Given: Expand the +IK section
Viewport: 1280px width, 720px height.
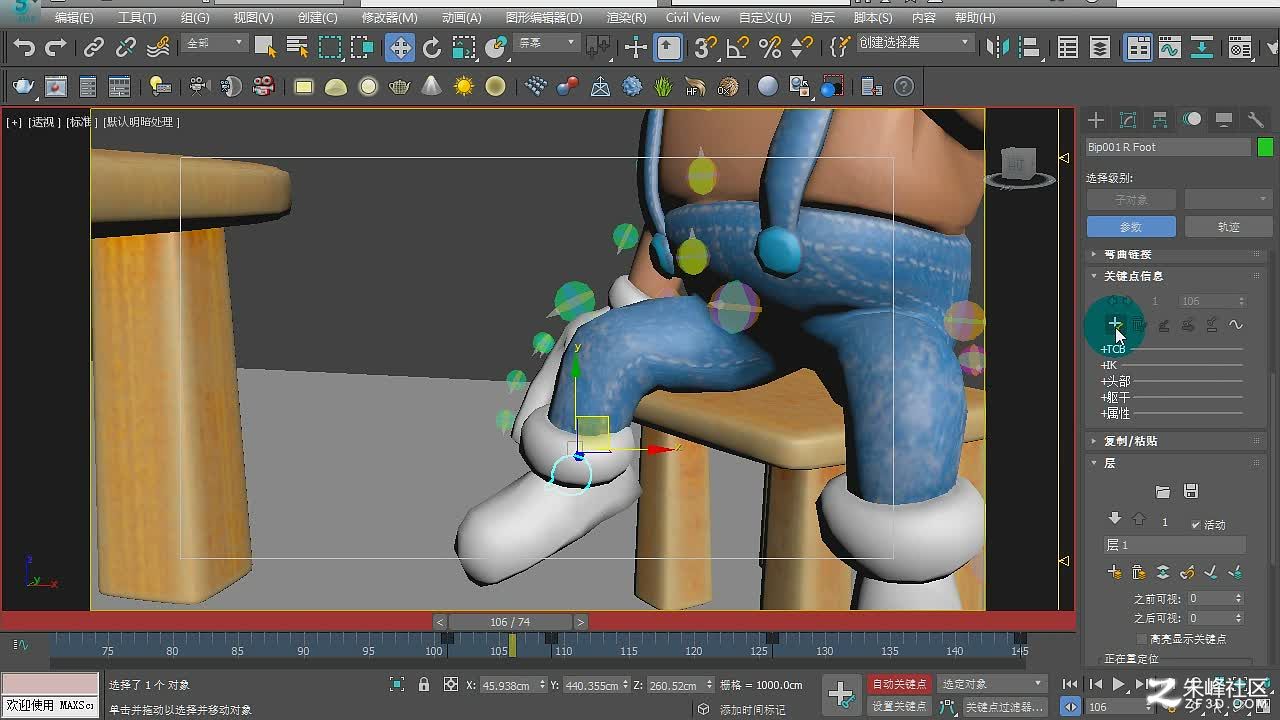Looking at the screenshot, I should tap(1108, 365).
